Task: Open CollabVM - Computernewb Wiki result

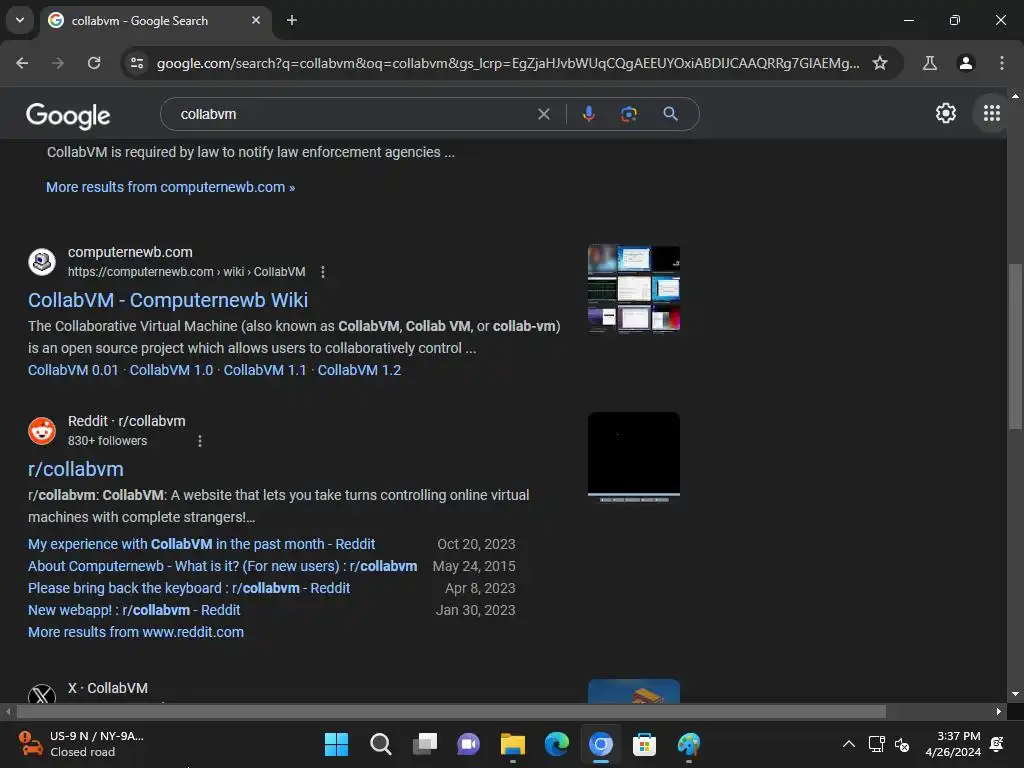Action: point(168,300)
